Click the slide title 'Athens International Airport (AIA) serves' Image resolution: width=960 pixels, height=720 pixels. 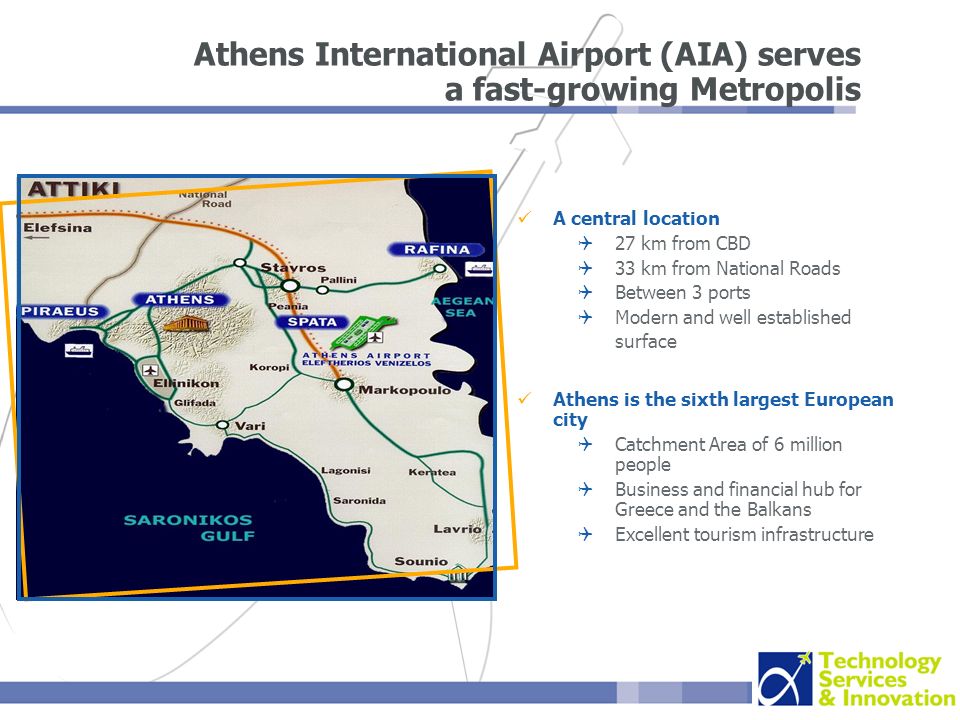coord(527,54)
